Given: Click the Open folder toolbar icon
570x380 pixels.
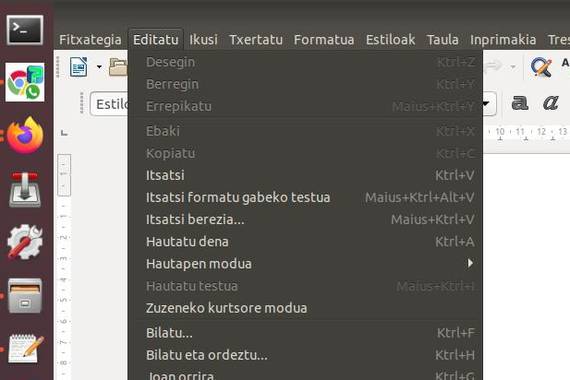Looking at the screenshot, I should 118,67.
